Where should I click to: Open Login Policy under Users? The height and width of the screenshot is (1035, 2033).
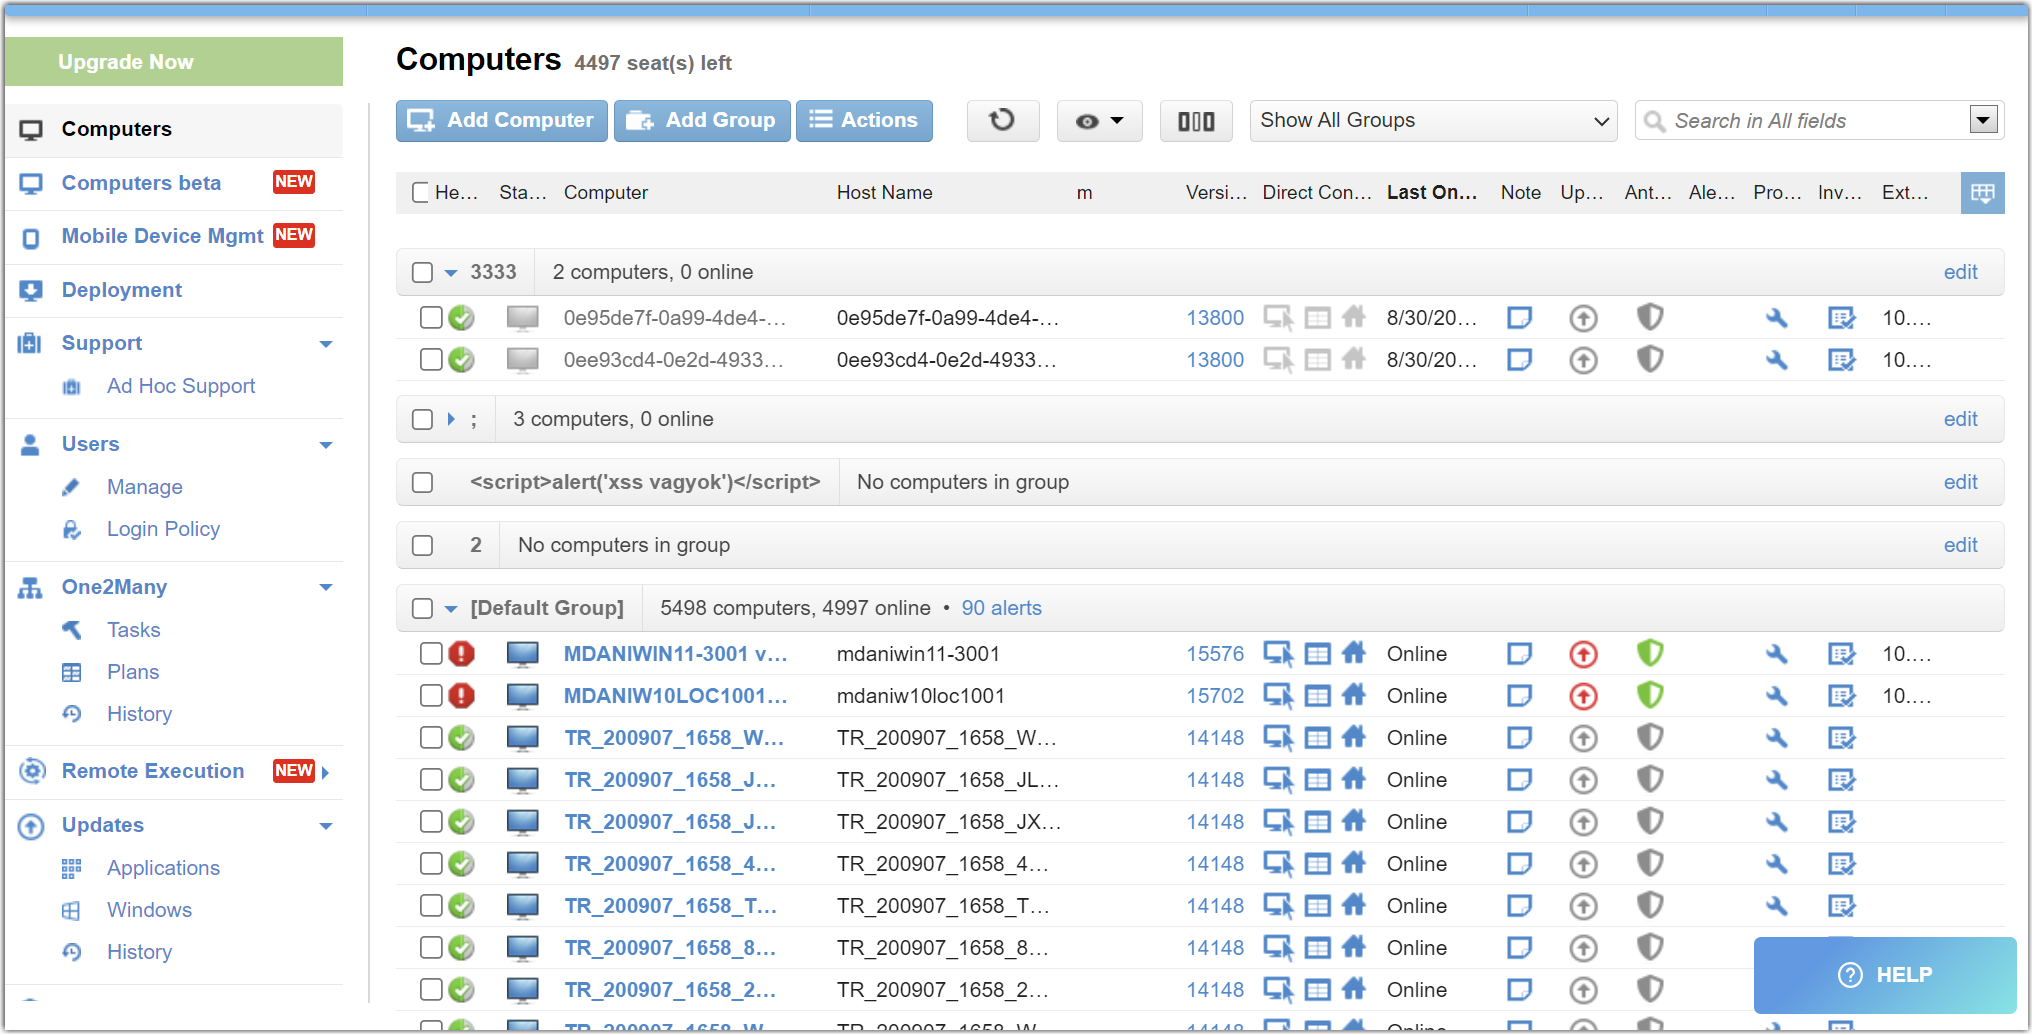point(163,529)
